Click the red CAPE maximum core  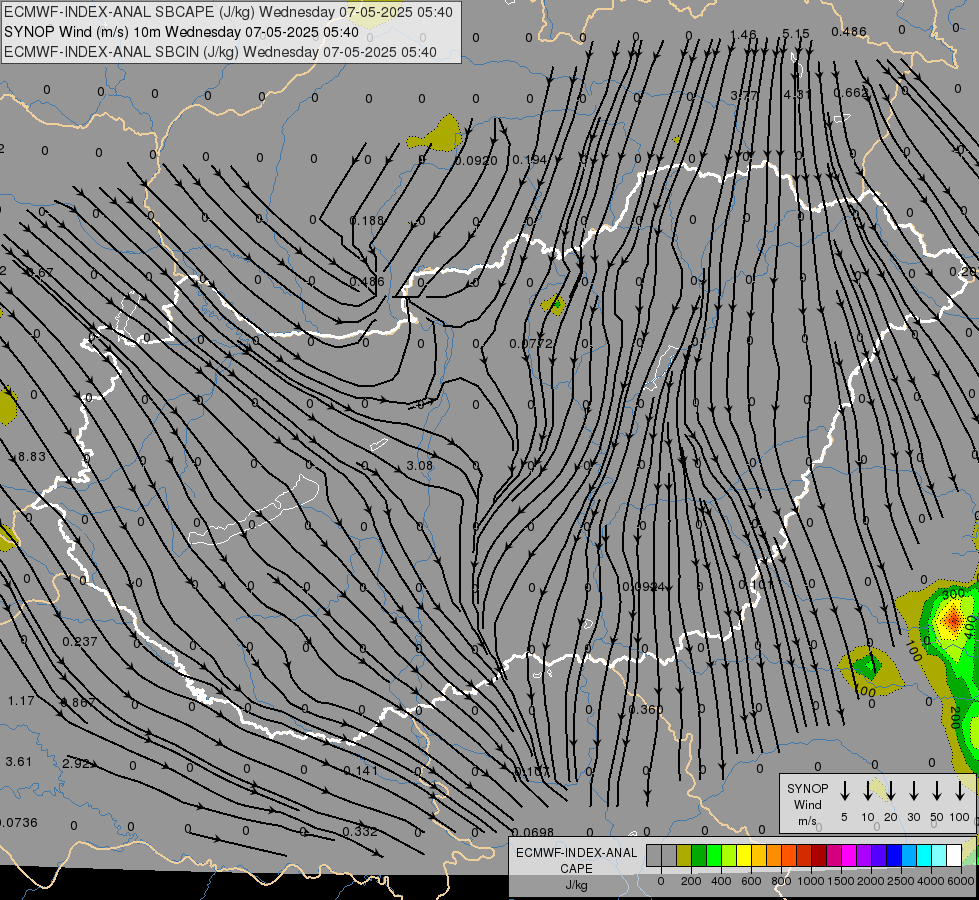tap(953, 620)
